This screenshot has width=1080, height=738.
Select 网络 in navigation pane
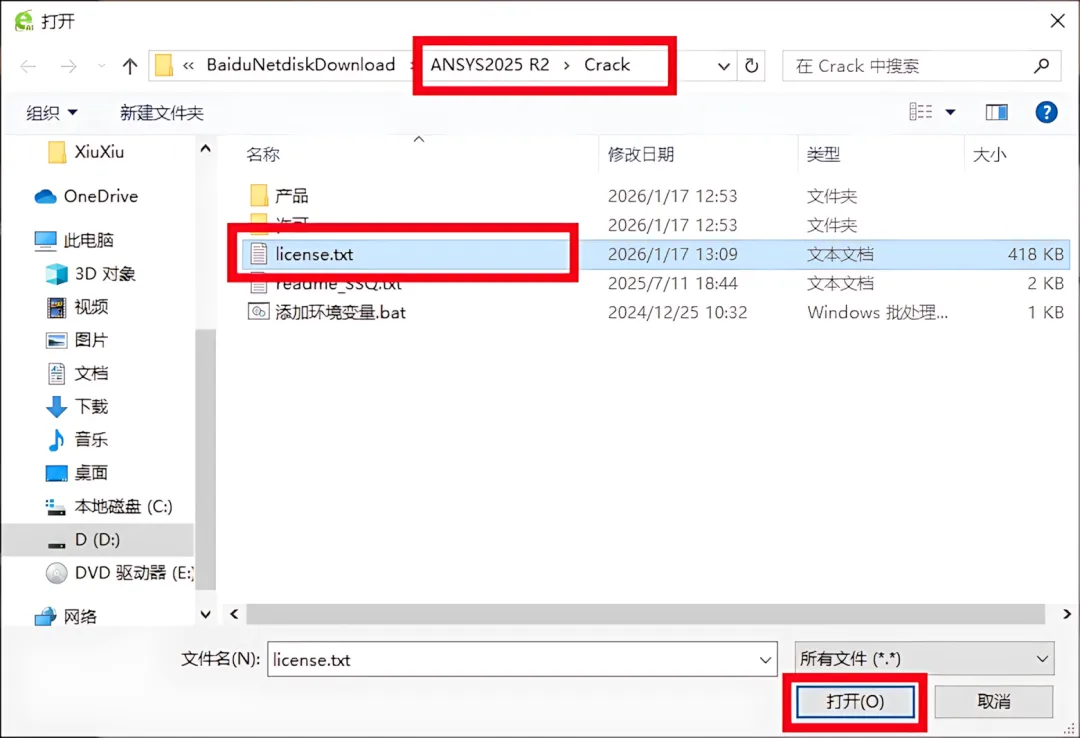coord(66,616)
